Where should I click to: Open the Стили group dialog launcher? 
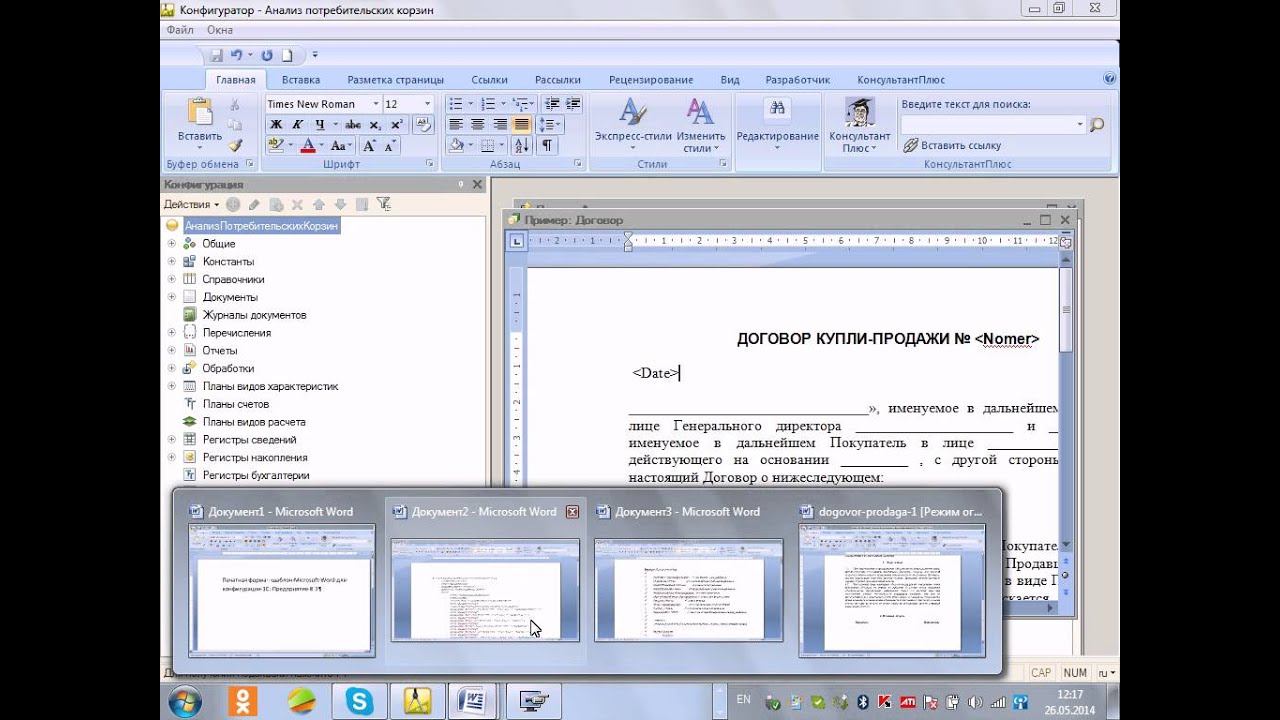click(724, 164)
